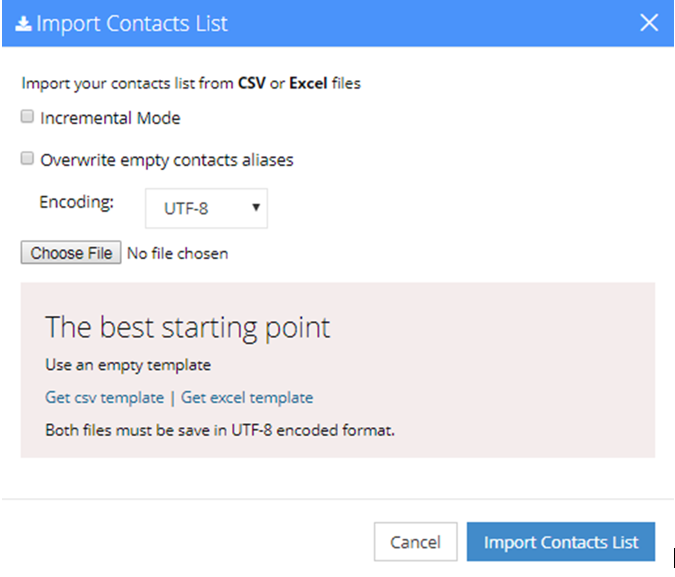Click the 'No file chosen' text
Image resolution: width=675 pixels, height=577 pixels.
177,253
